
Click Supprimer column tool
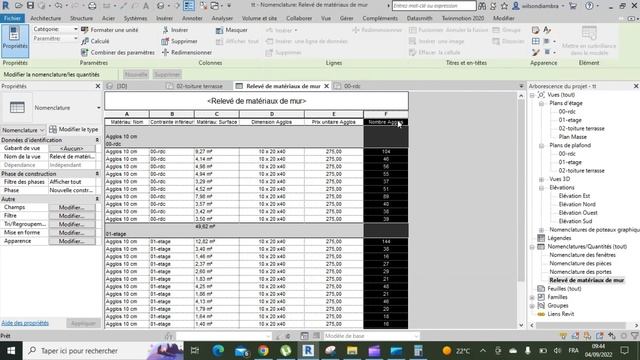point(180,41)
